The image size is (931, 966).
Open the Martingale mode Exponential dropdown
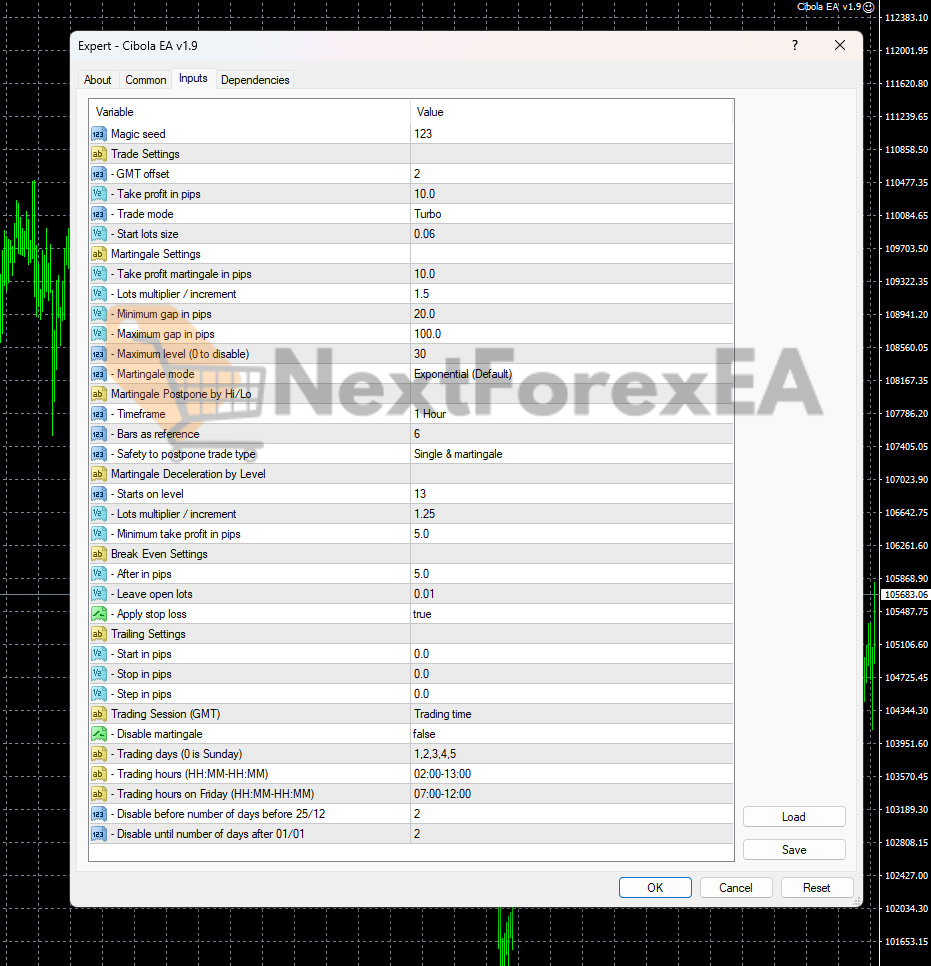tap(570, 374)
